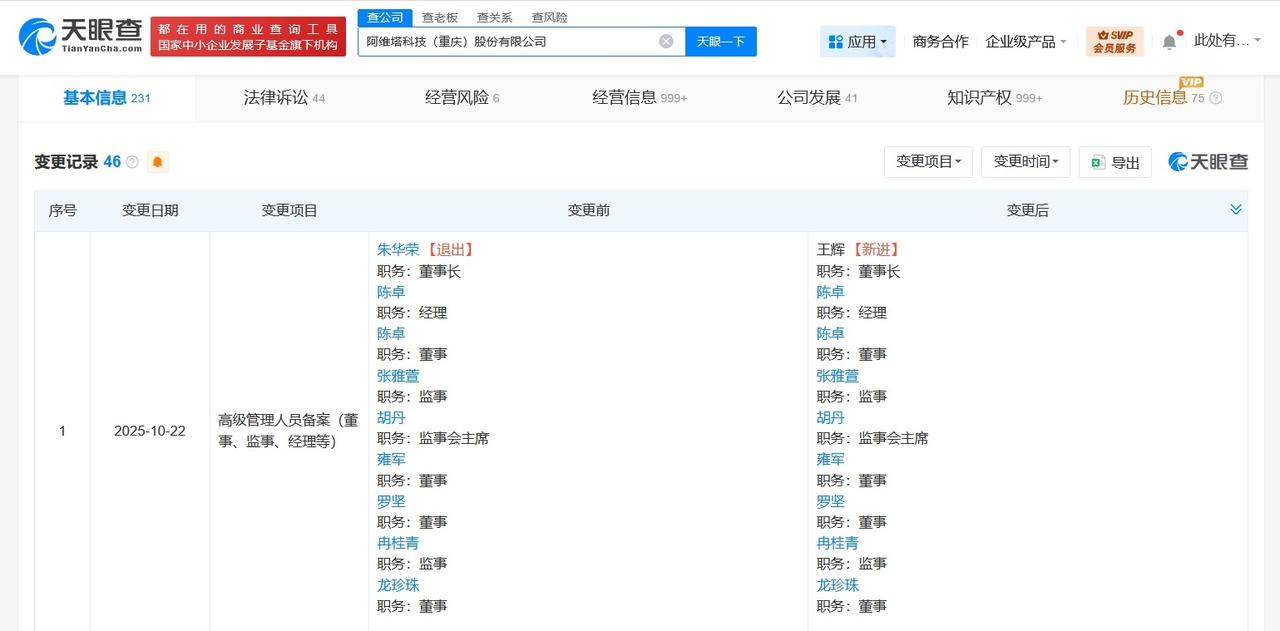Image resolution: width=1280 pixels, height=631 pixels.
Task: Select the 历史信息 VIP tab
Action: [x=1164, y=98]
